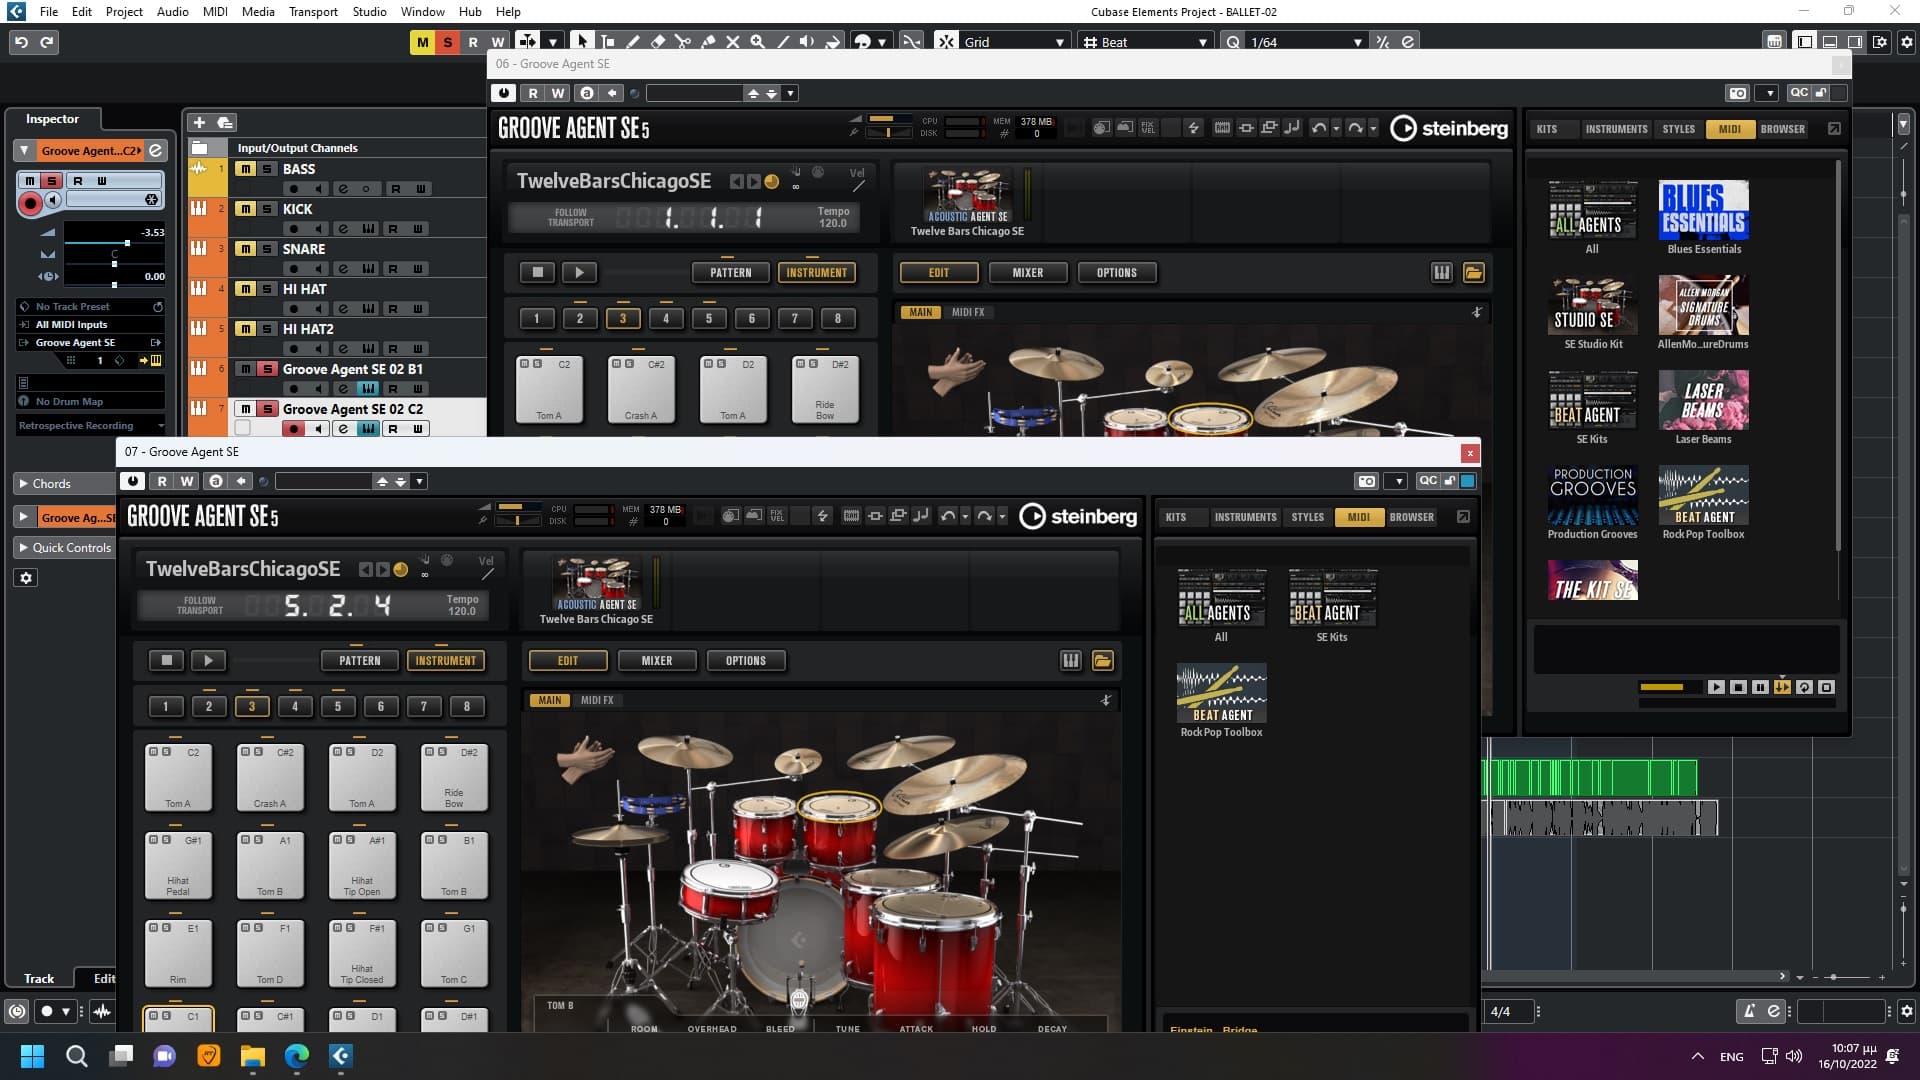Click the Steinberg logo in 07 window
The image size is (1920, 1080).
1078,516
